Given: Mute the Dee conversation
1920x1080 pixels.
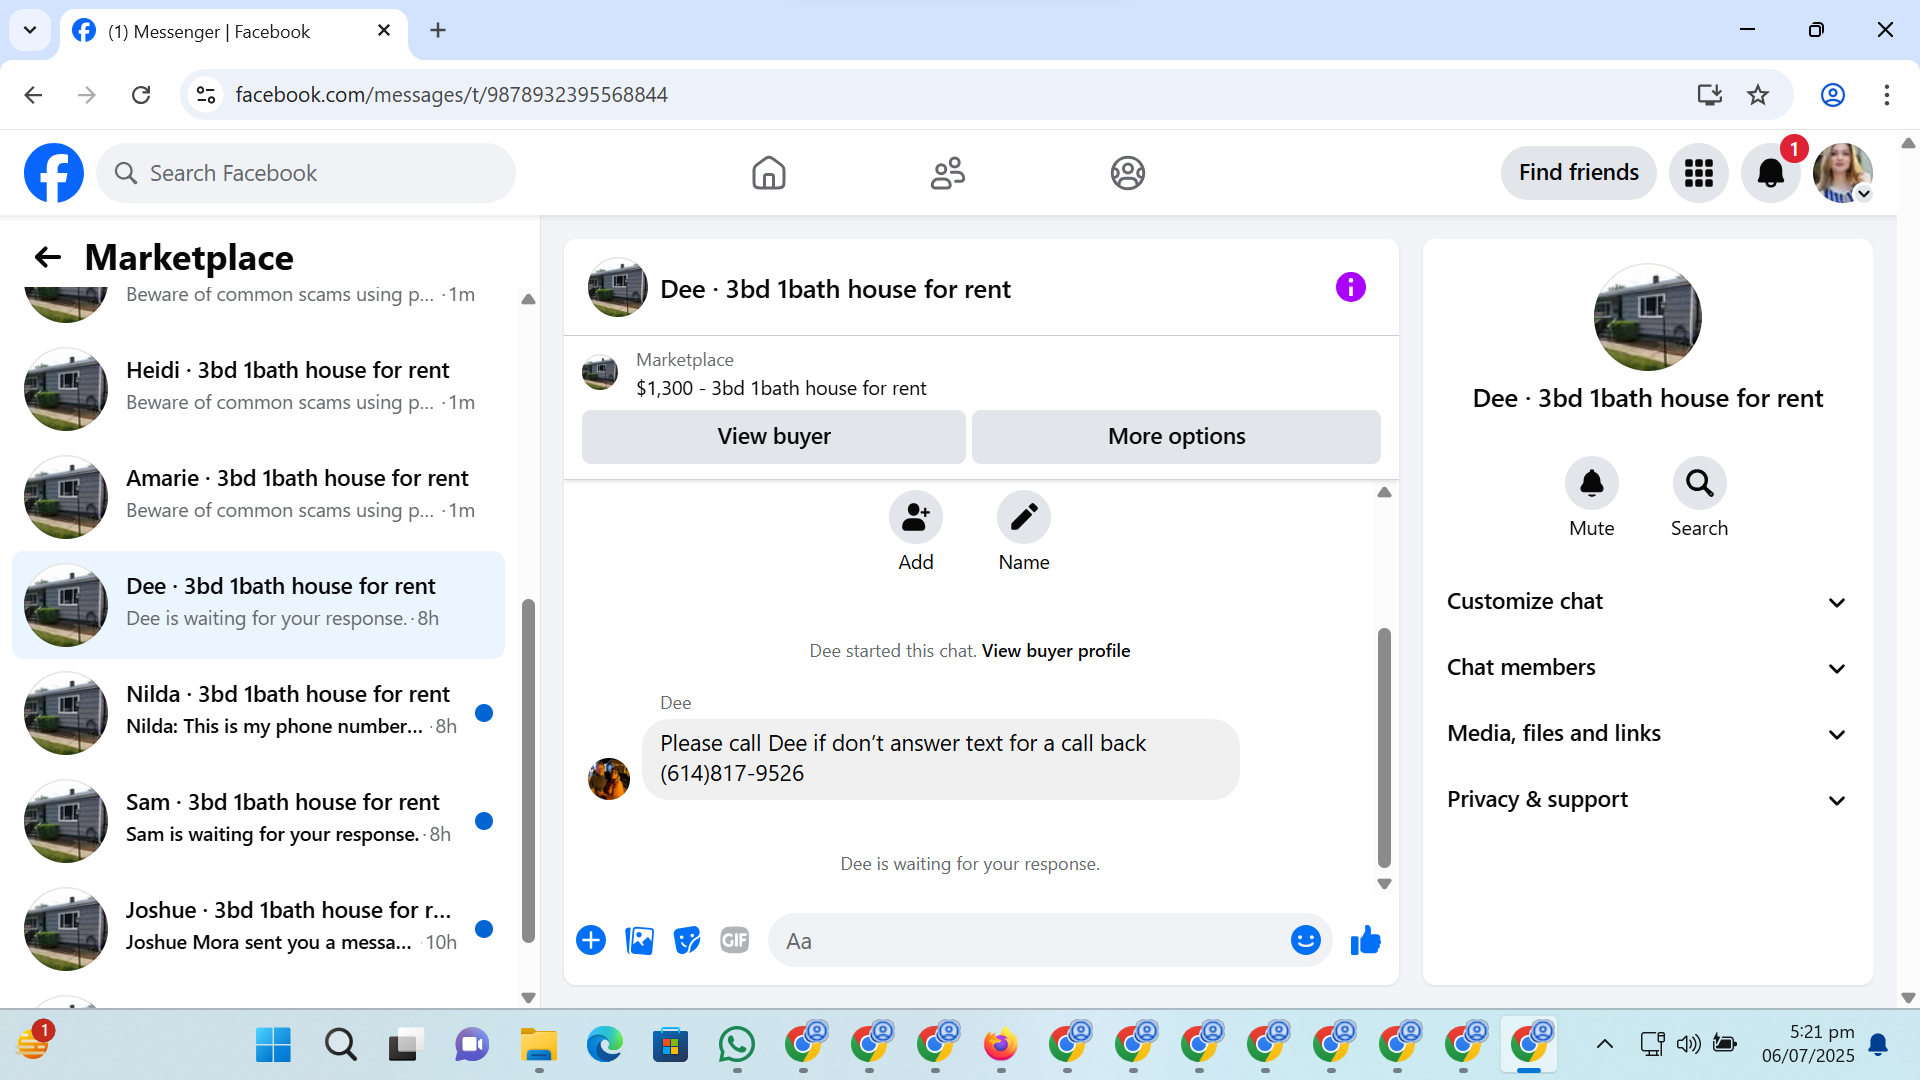Looking at the screenshot, I should click(1591, 484).
